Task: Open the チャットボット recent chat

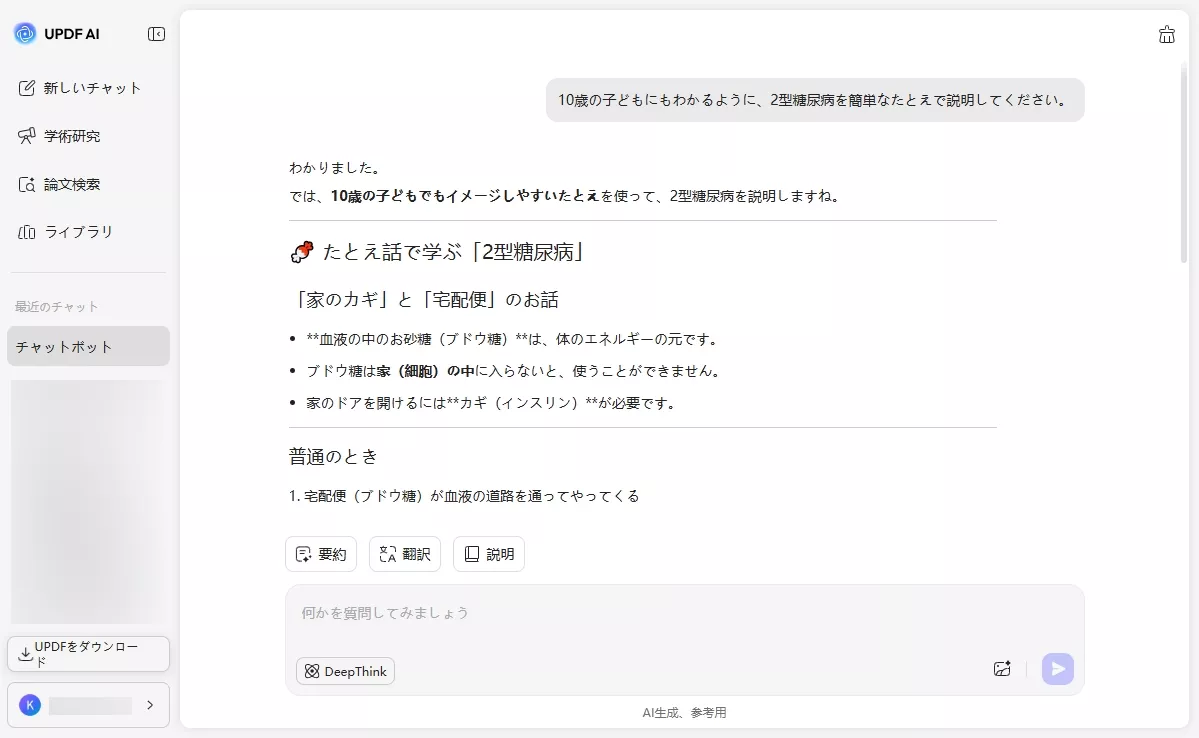Action: (64, 346)
